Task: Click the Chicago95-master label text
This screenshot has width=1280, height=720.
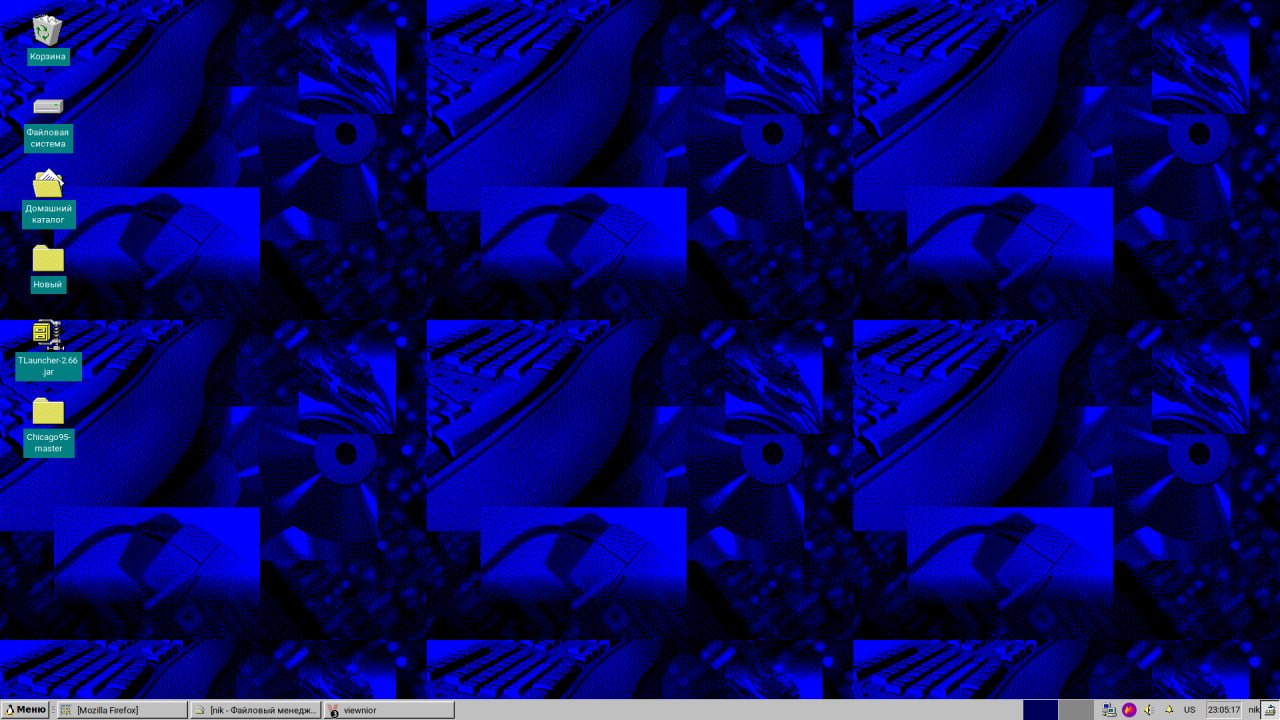Action: click(x=48, y=443)
